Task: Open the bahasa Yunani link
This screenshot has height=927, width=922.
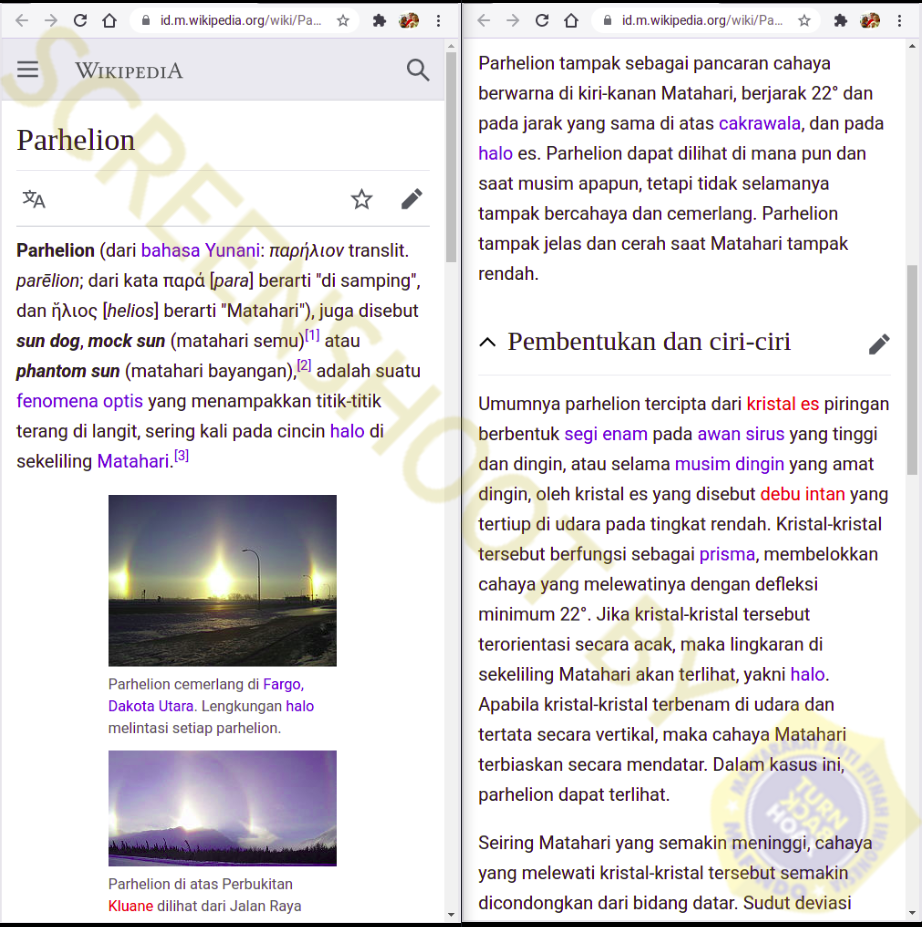Action: [x=200, y=251]
